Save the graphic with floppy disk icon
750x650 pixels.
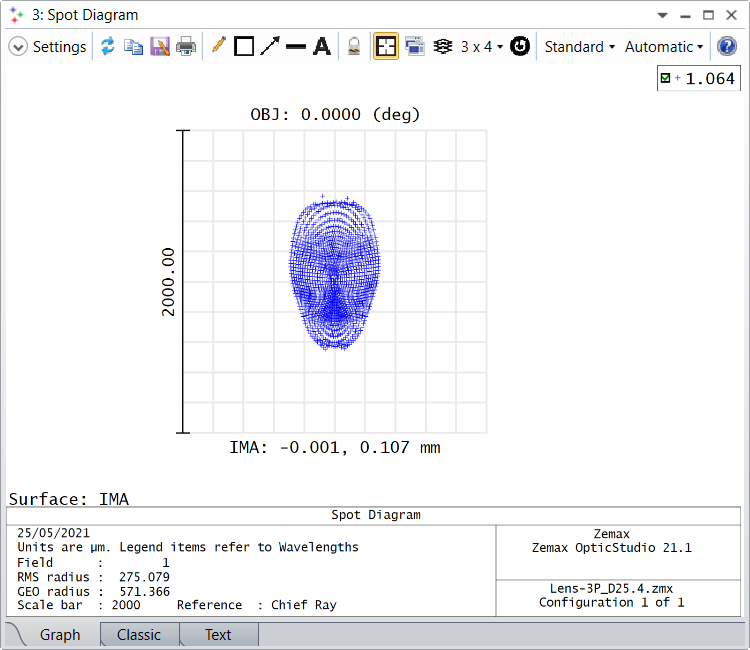tap(160, 46)
